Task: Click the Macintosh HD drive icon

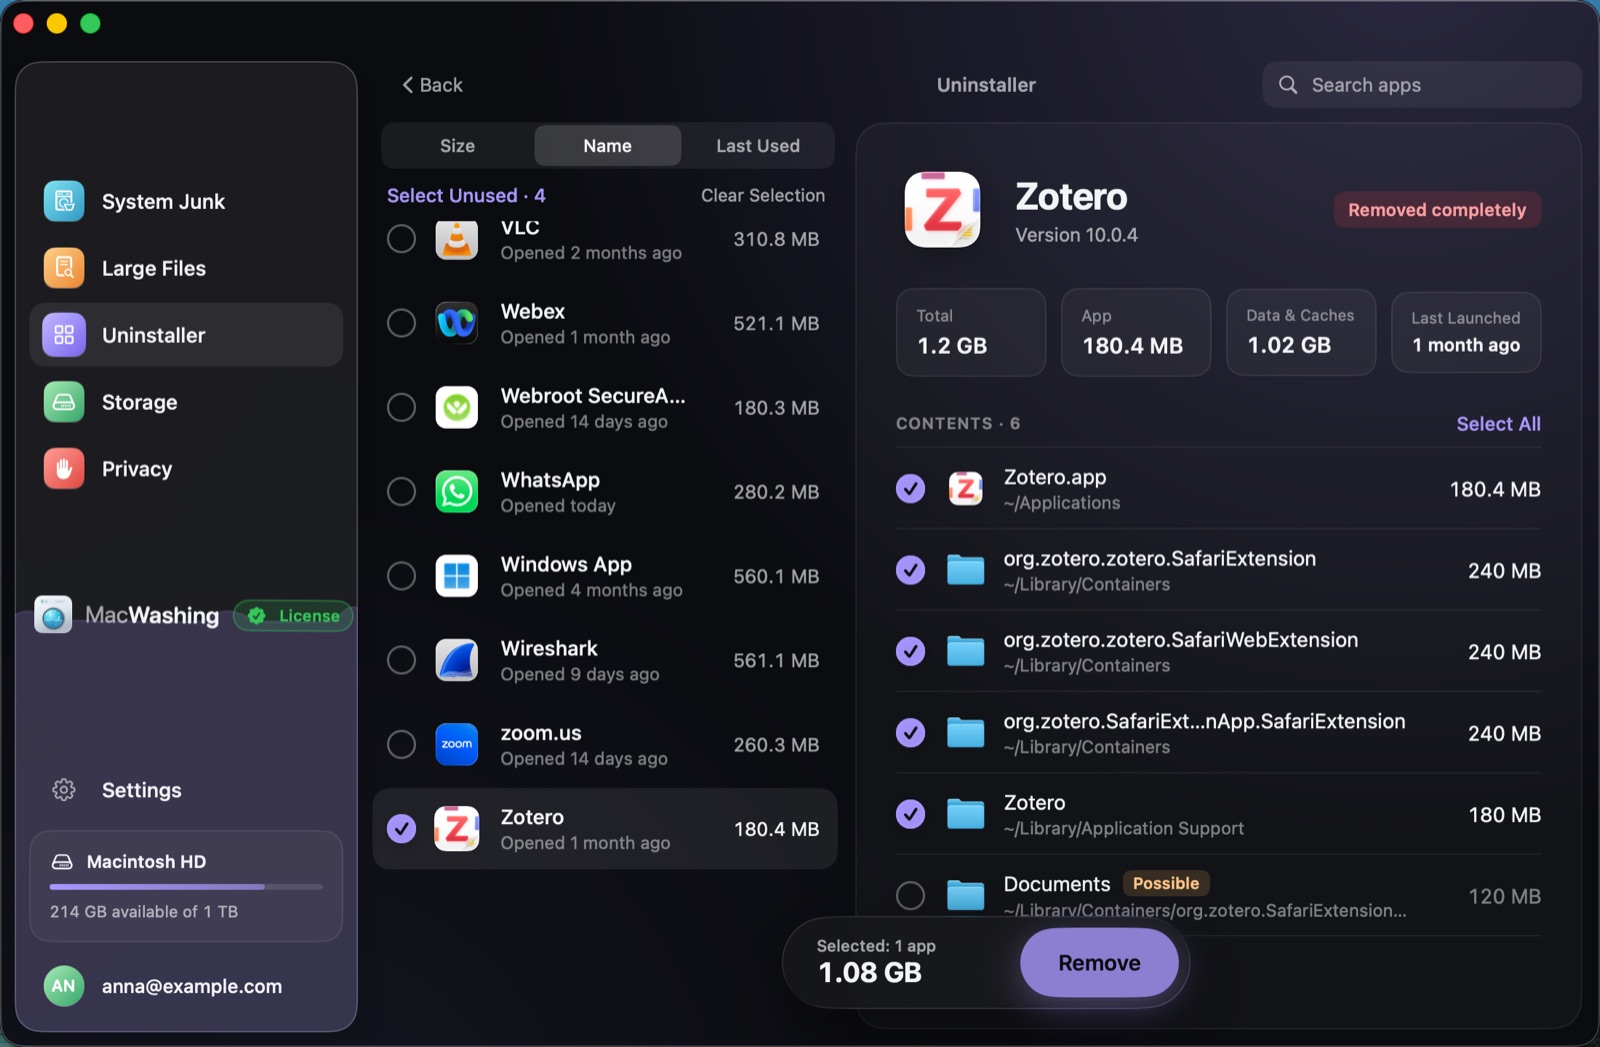Action: pyautogui.click(x=62, y=862)
